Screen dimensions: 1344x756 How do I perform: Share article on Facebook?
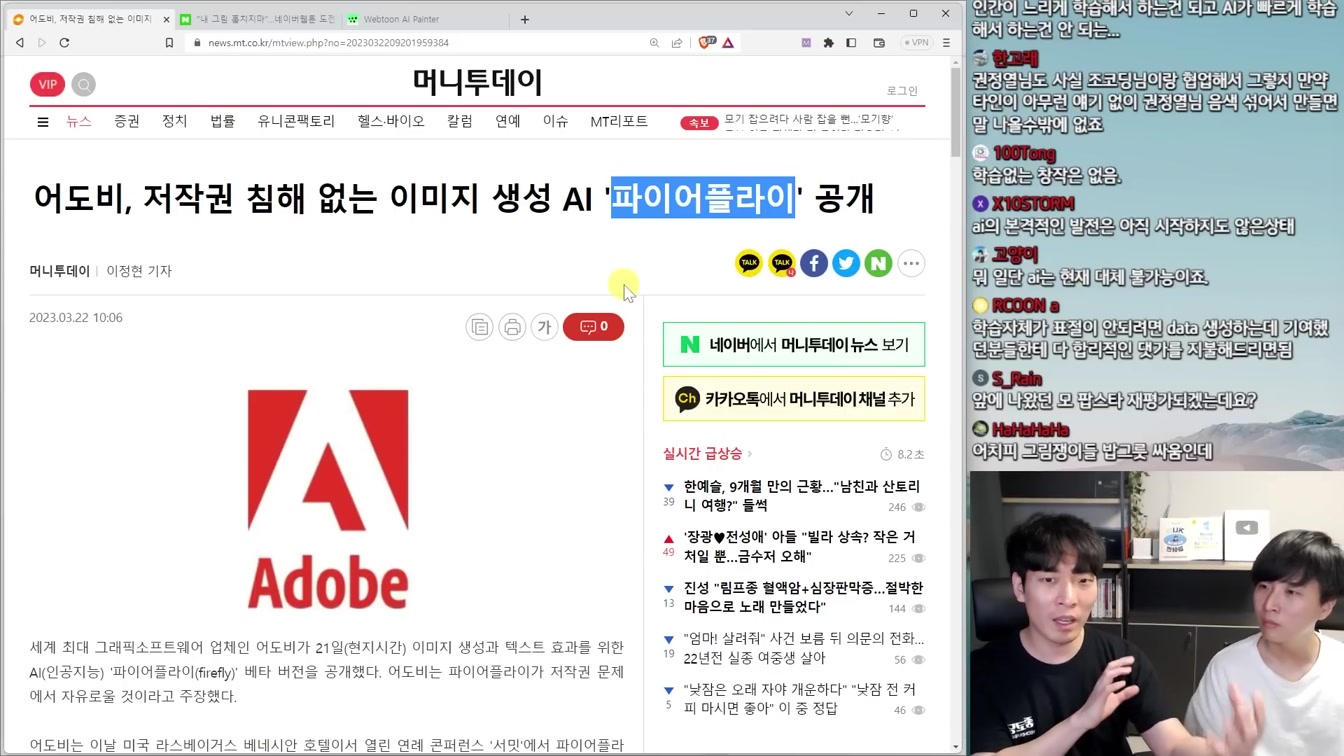tap(814, 263)
